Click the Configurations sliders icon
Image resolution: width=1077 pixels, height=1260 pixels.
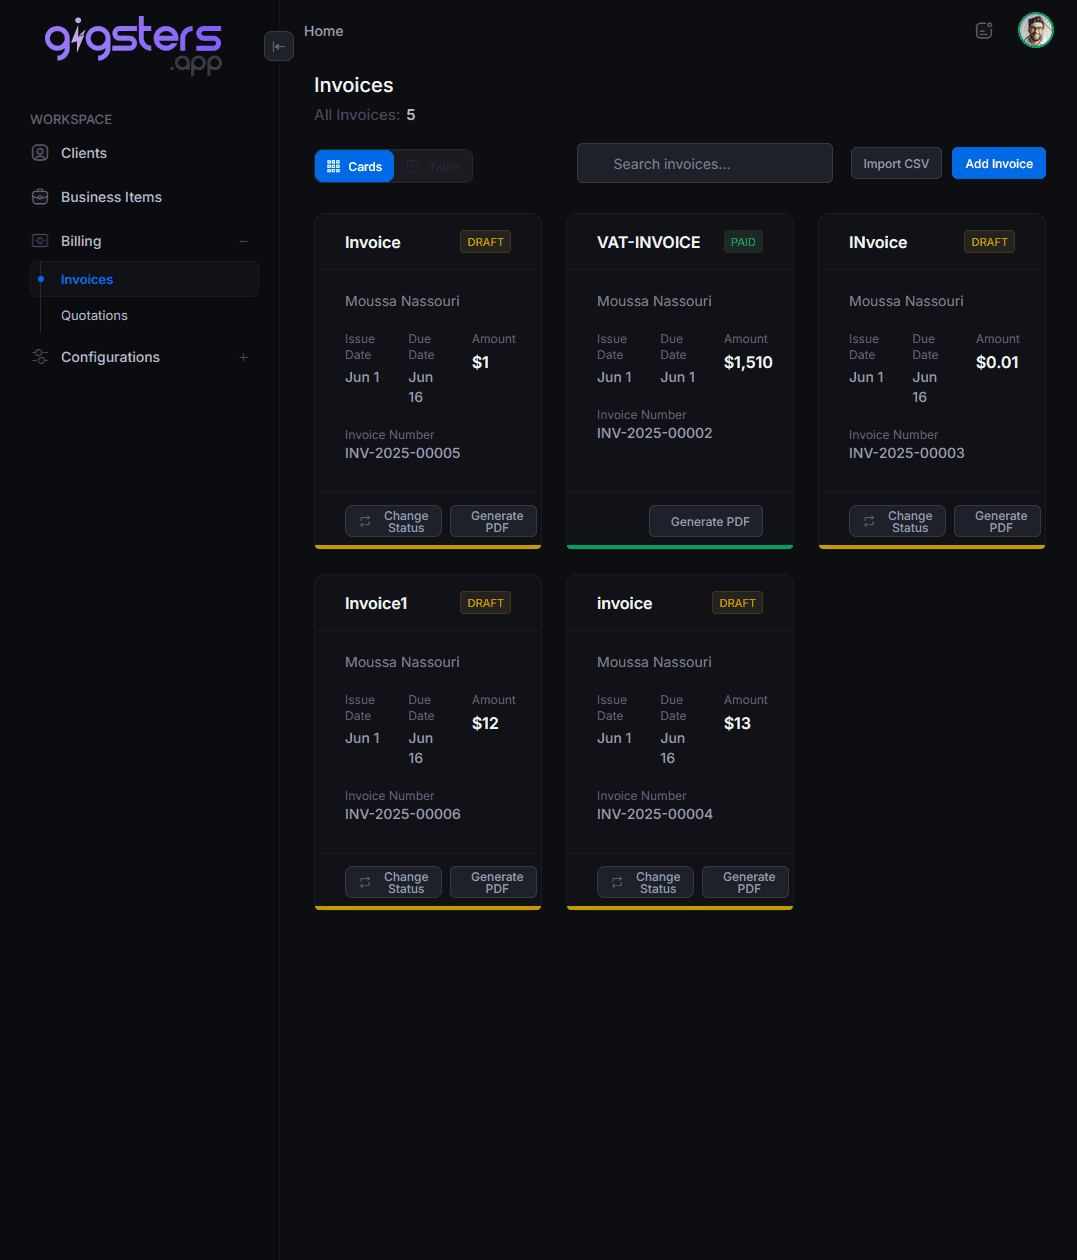point(40,357)
